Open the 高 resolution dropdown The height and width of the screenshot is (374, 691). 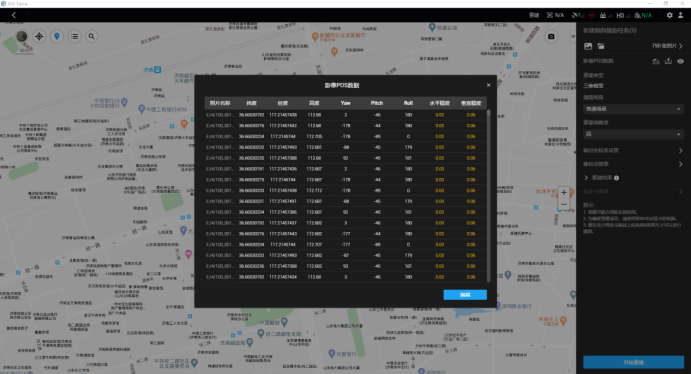[633, 134]
